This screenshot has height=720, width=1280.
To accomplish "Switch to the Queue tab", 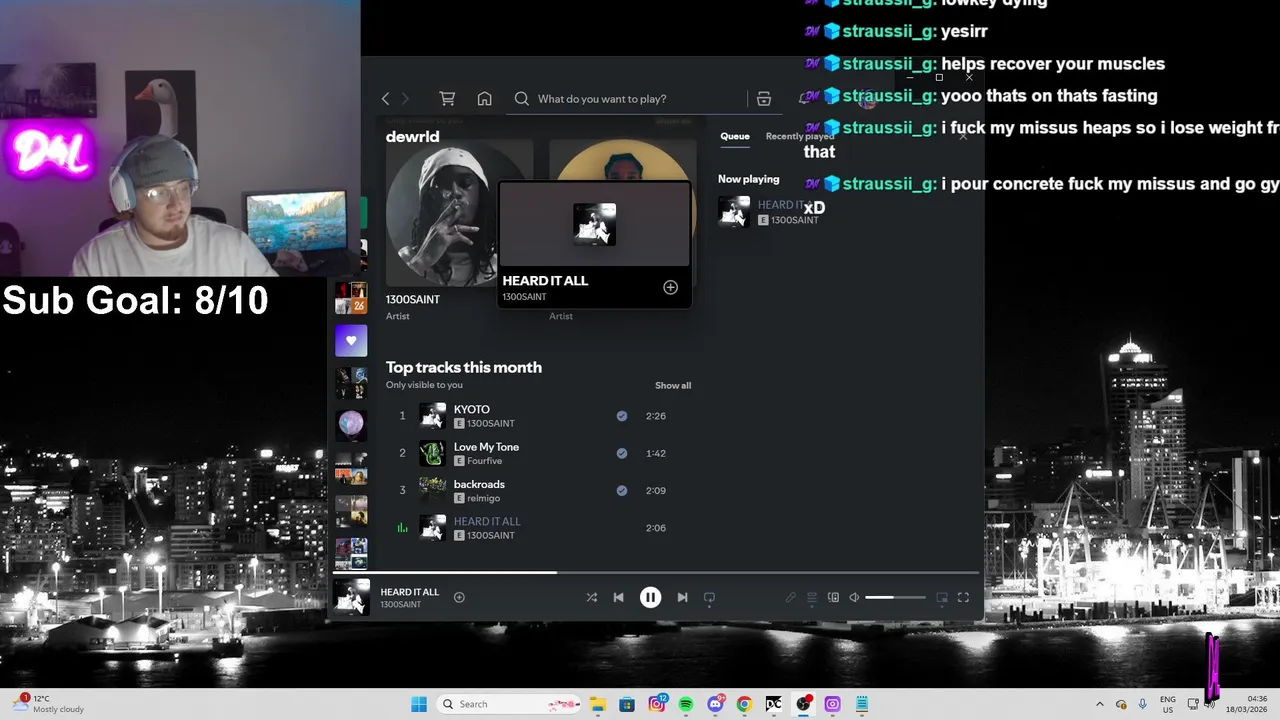I will [735, 136].
